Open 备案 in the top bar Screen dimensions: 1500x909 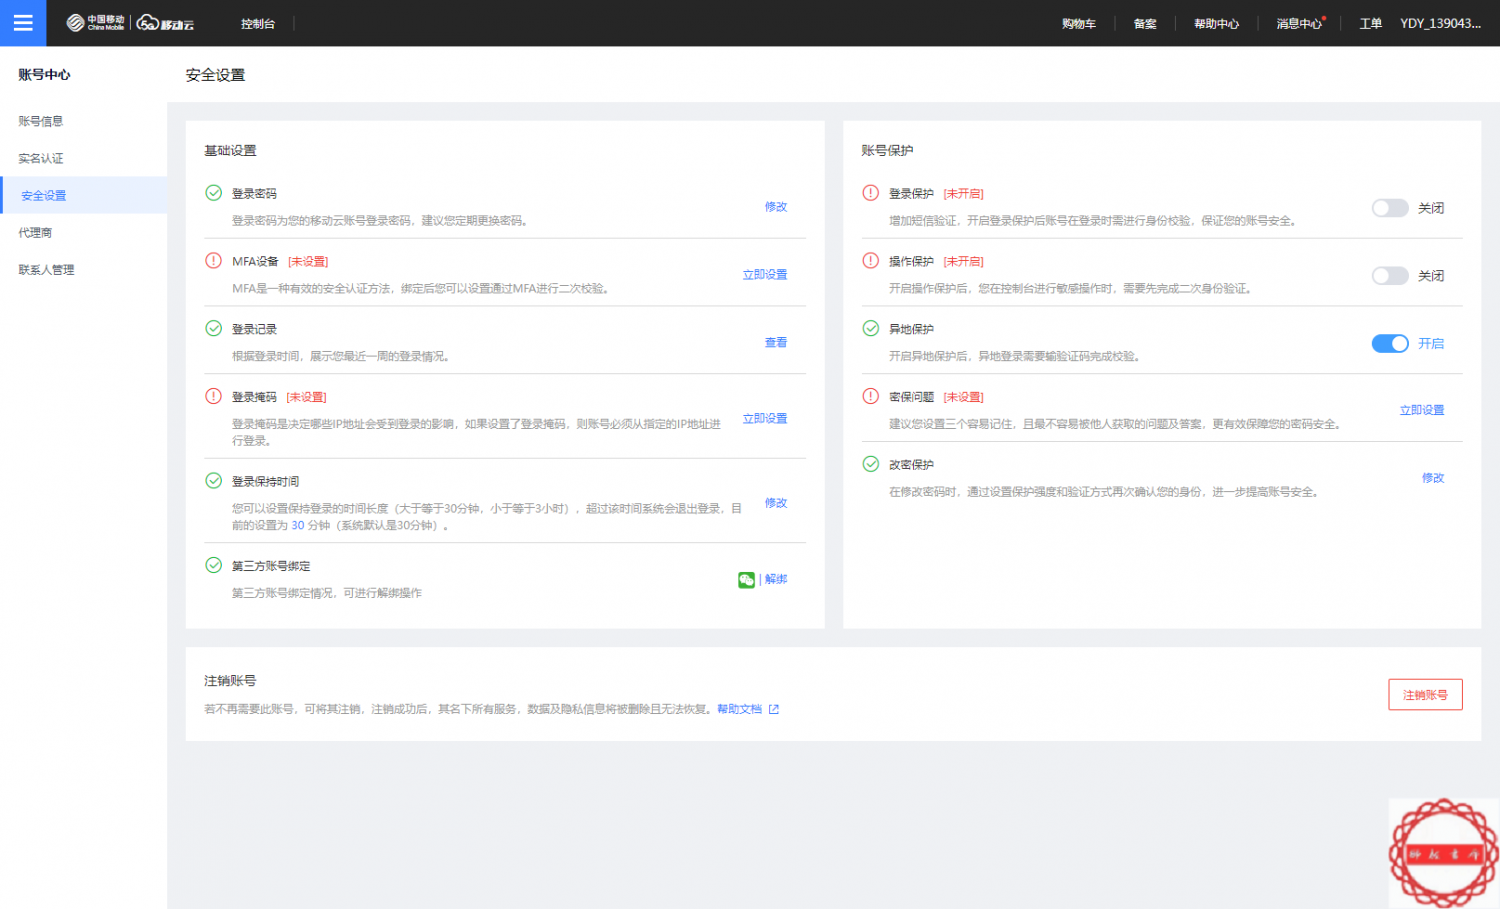click(x=1145, y=24)
